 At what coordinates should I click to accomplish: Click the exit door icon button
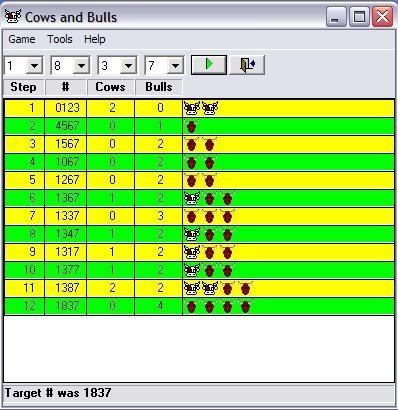[247, 65]
